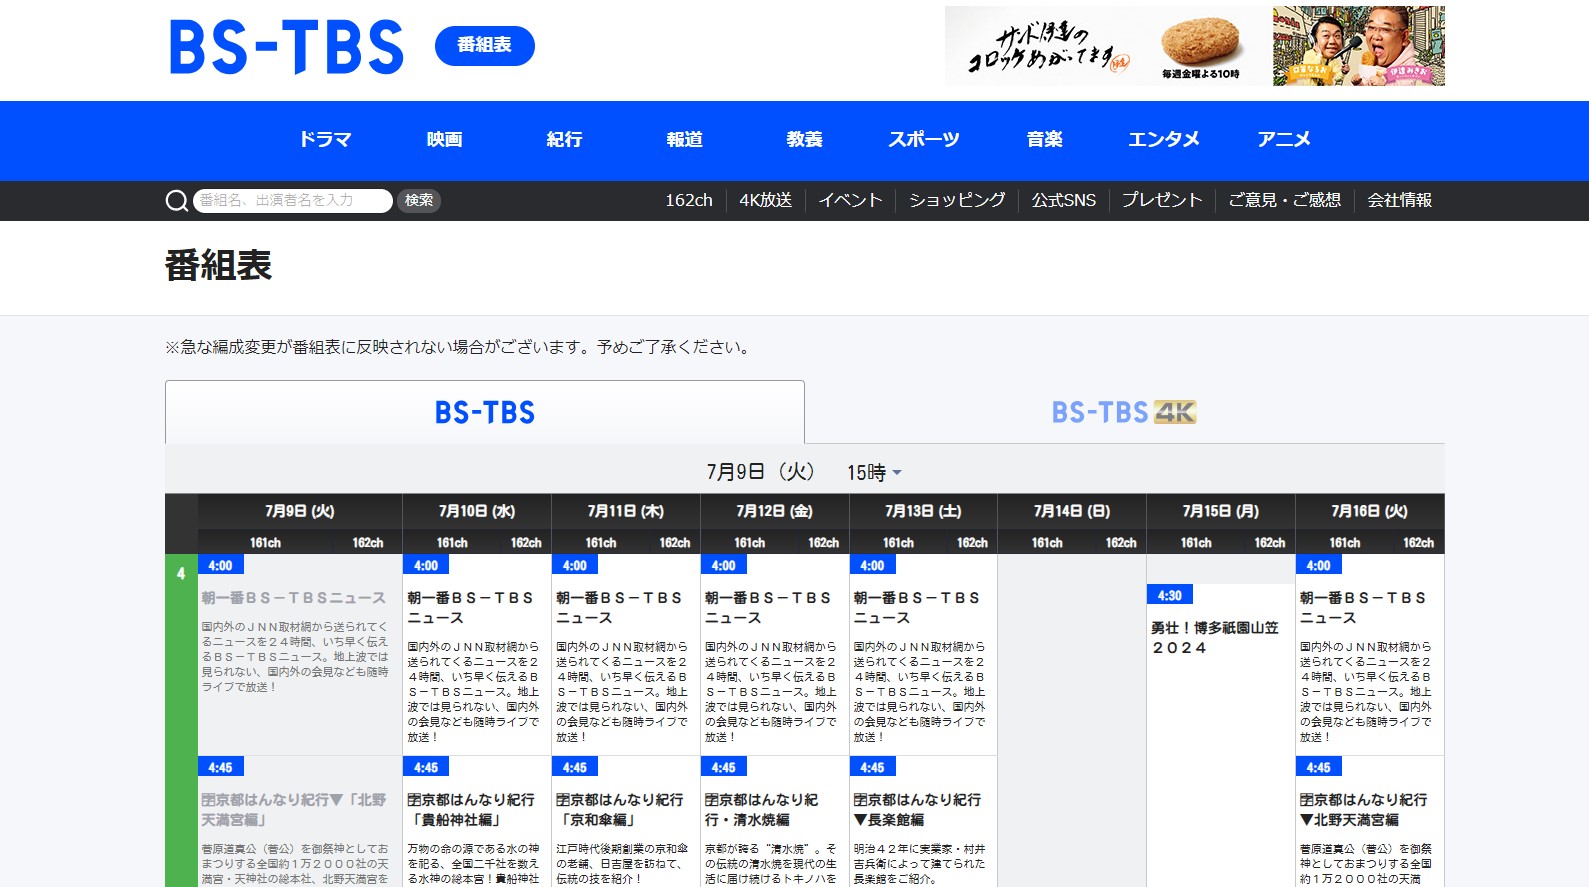
Task: Open 朝一番BS-TBSニュース on 7月9日
Action: pyautogui.click(x=293, y=598)
